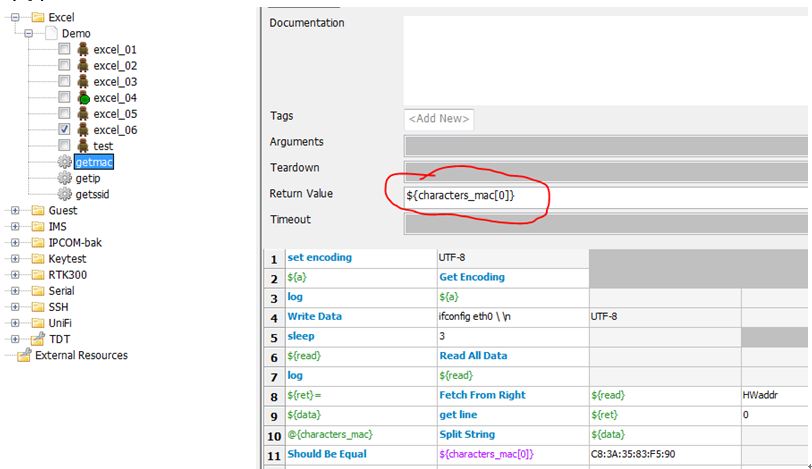Expand the Guest folder
The height and width of the screenshot is (469, 812).
click(x=15, y=211)
